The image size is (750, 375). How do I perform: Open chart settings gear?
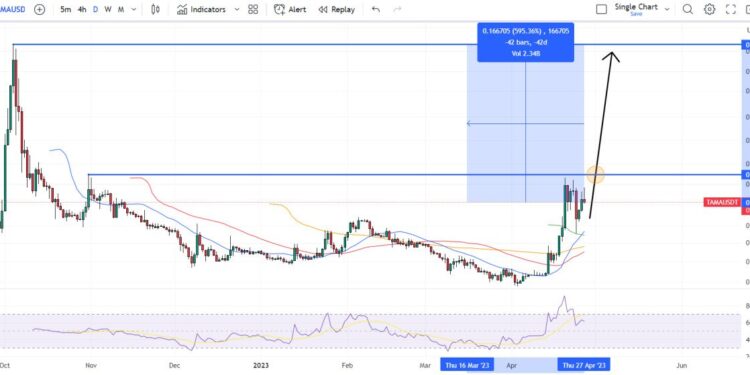click(709, 10)
